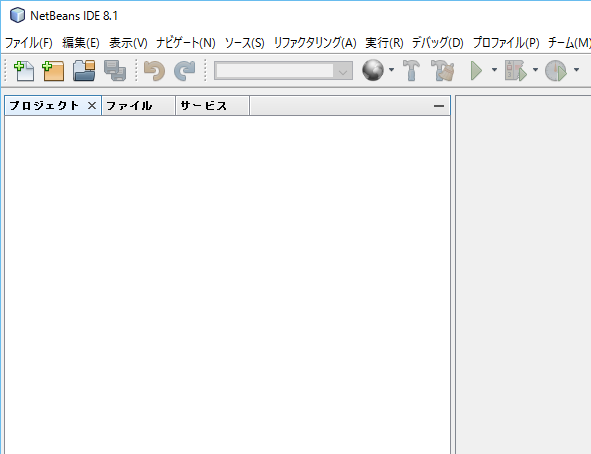Open the project configuration combo box
The height and width of the screenshot is (454, 591).
pyautogui.click(x=283, y=70)
